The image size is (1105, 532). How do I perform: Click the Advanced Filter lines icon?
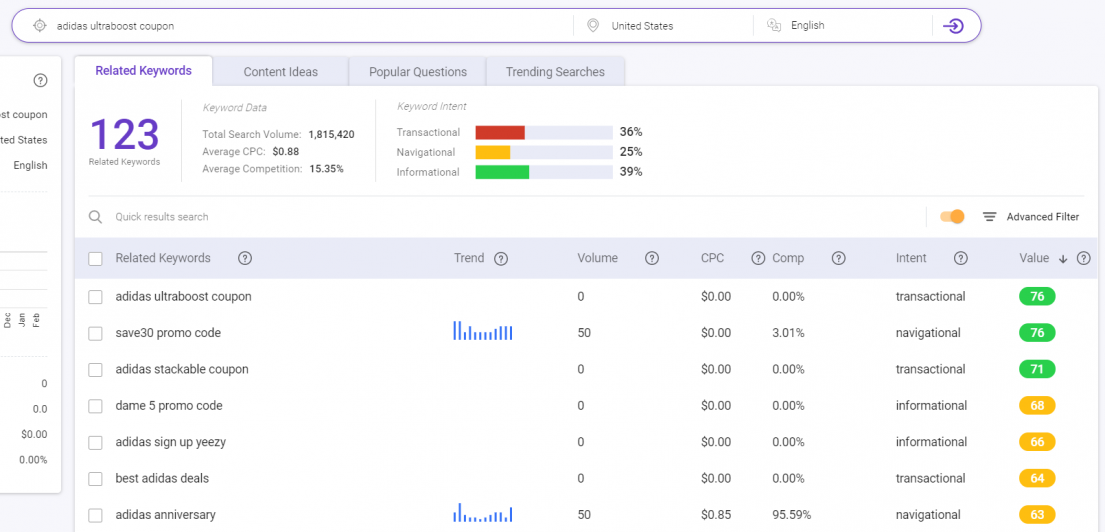coord(989,217)
